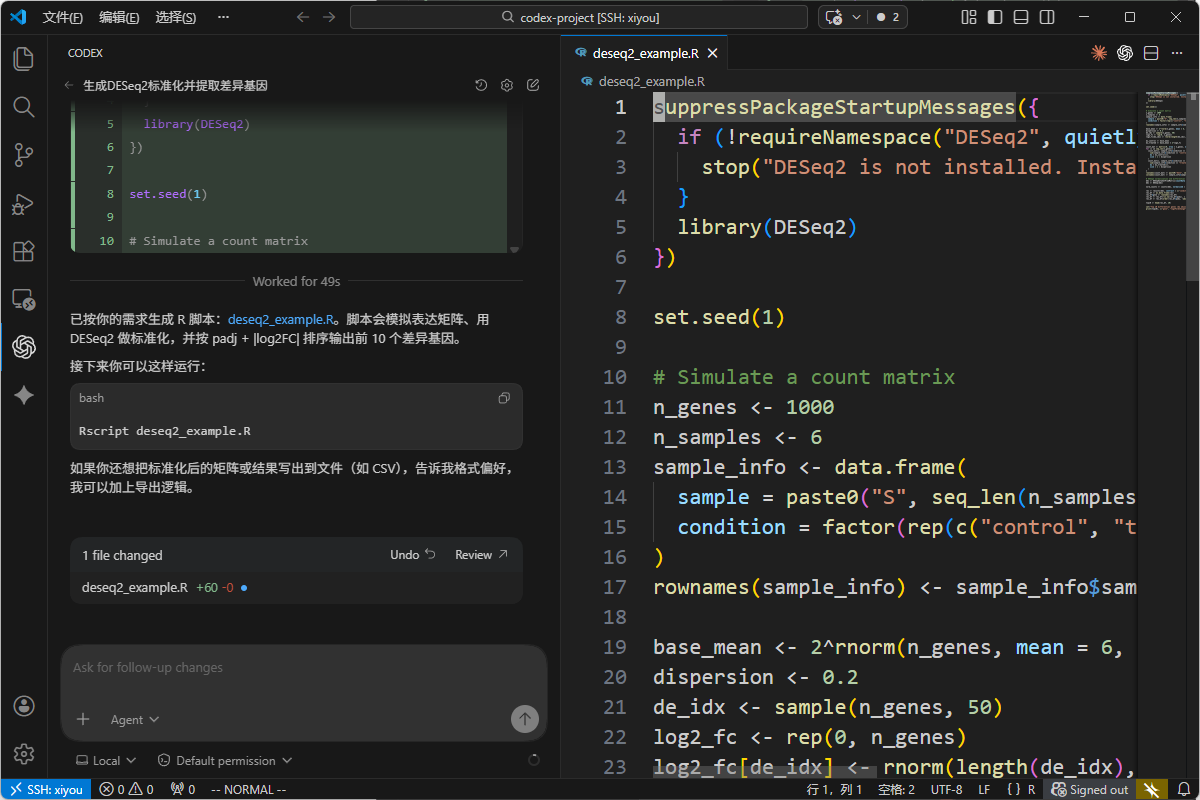Select the deseq2_example.R editor tab
This screenshot has height=800, width=1200.
[646, 53]
